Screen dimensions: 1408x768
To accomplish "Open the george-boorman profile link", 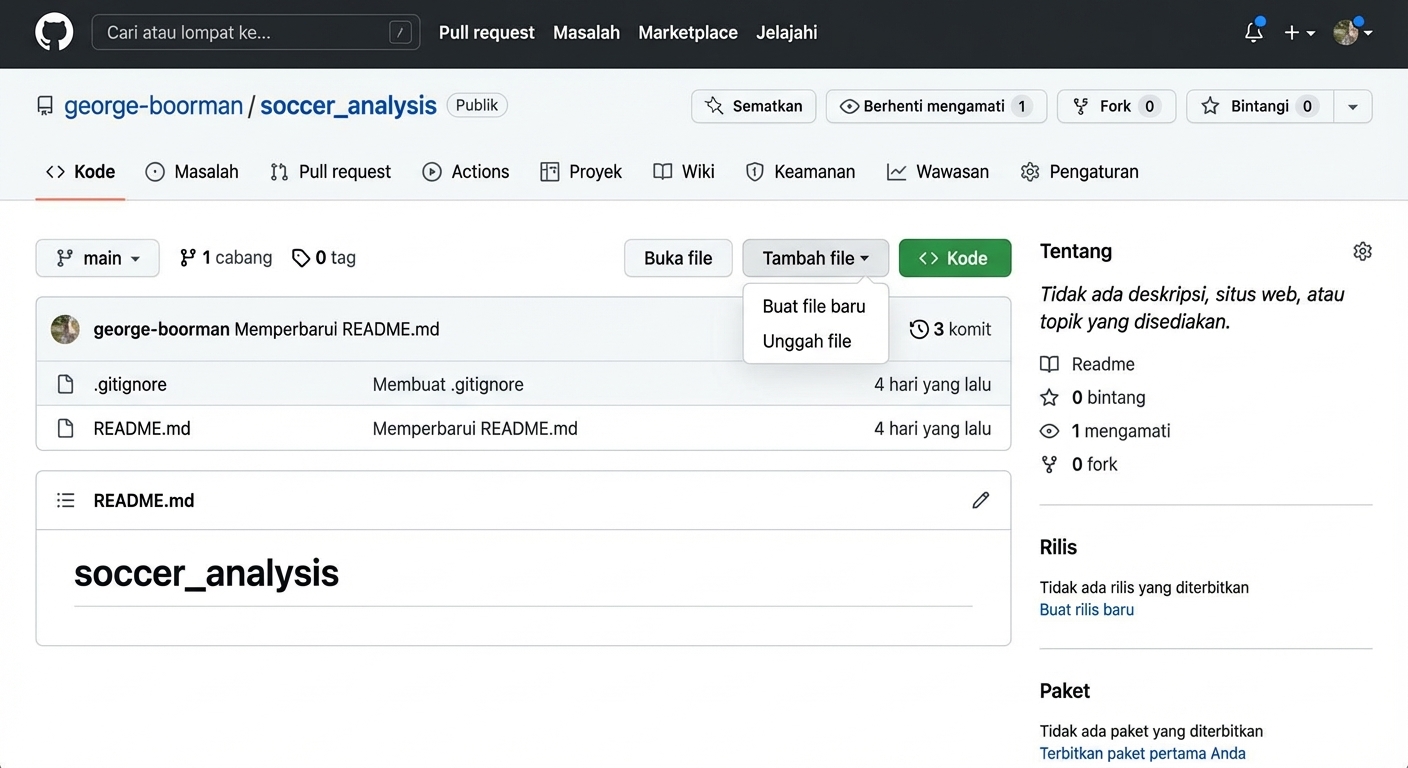I will pyautogui.click(x=154, y=106).
